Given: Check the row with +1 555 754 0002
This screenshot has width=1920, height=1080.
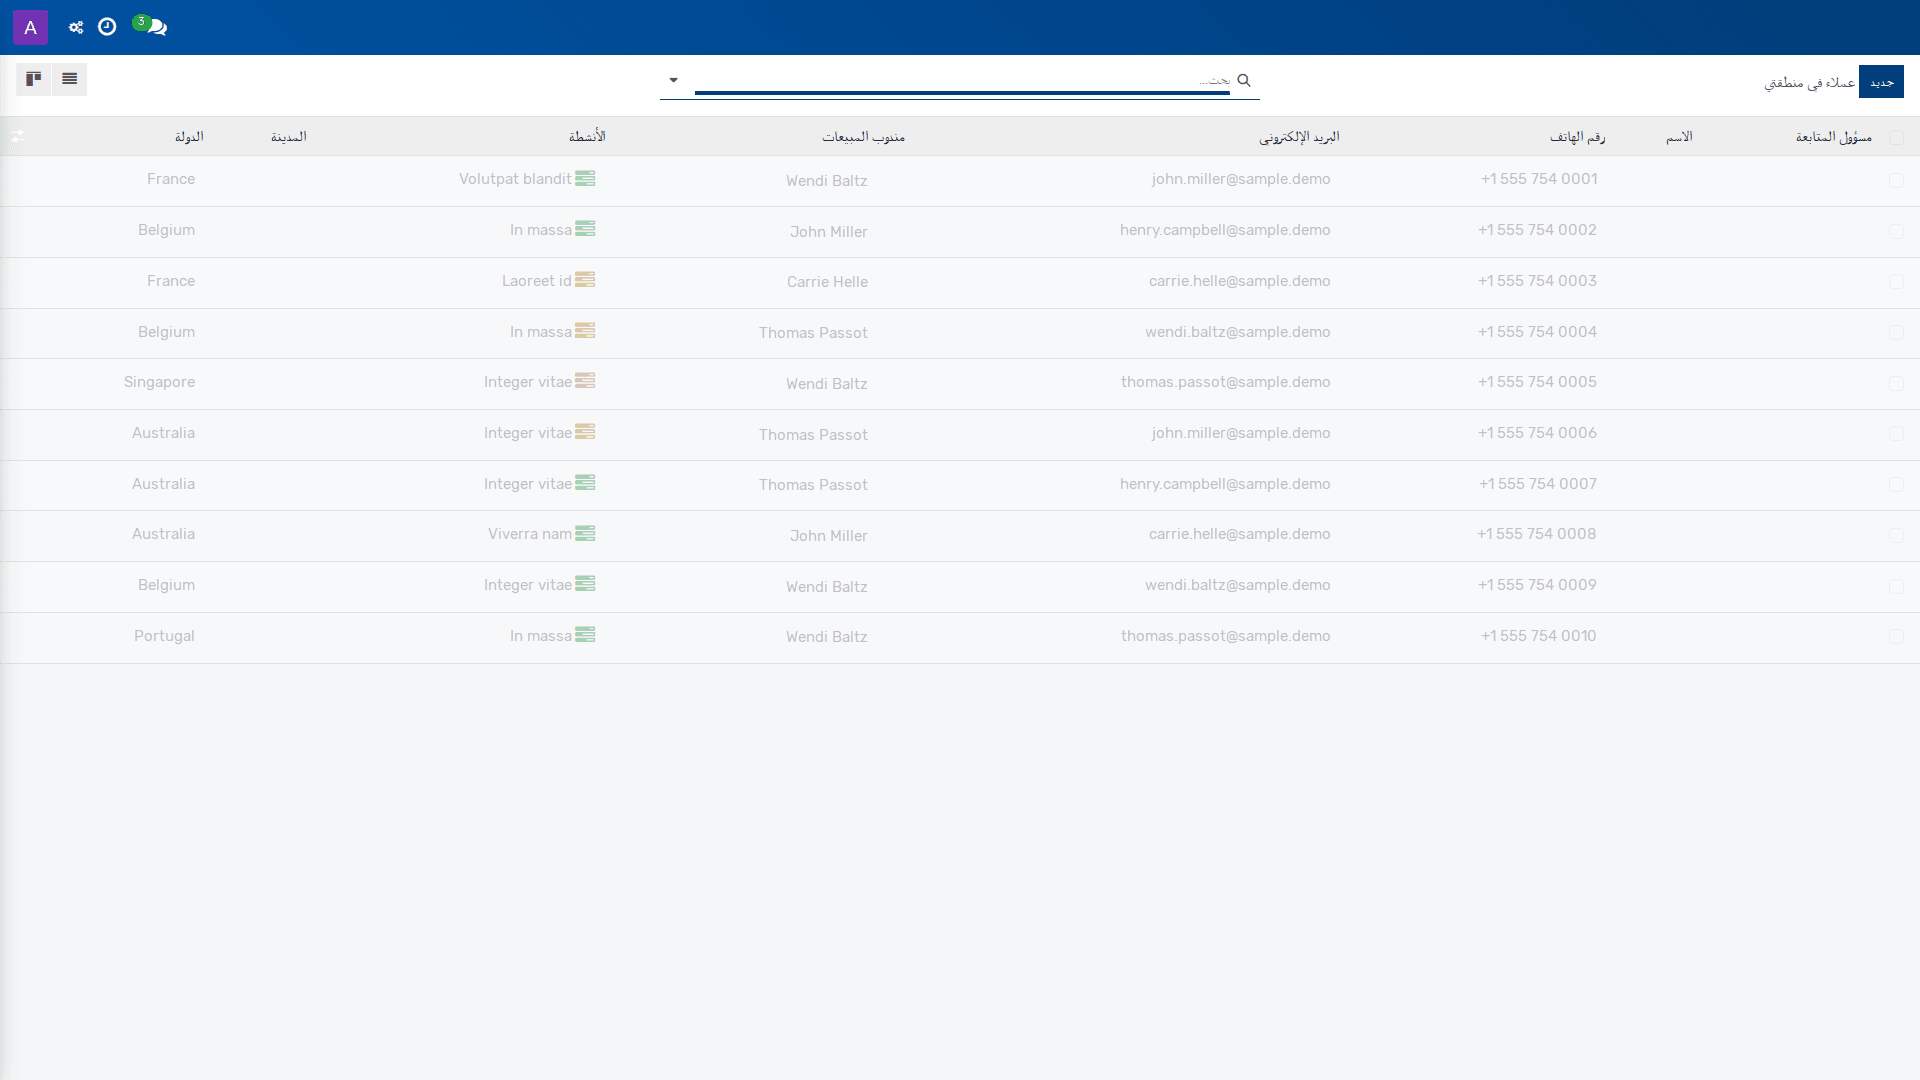Looking at the screenshot, I should click(1896, 232).
